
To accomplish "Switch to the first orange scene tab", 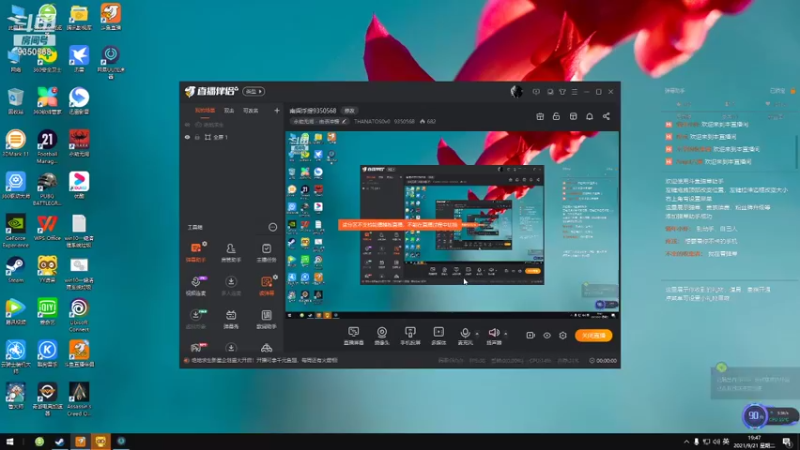I will coord(205,110).
